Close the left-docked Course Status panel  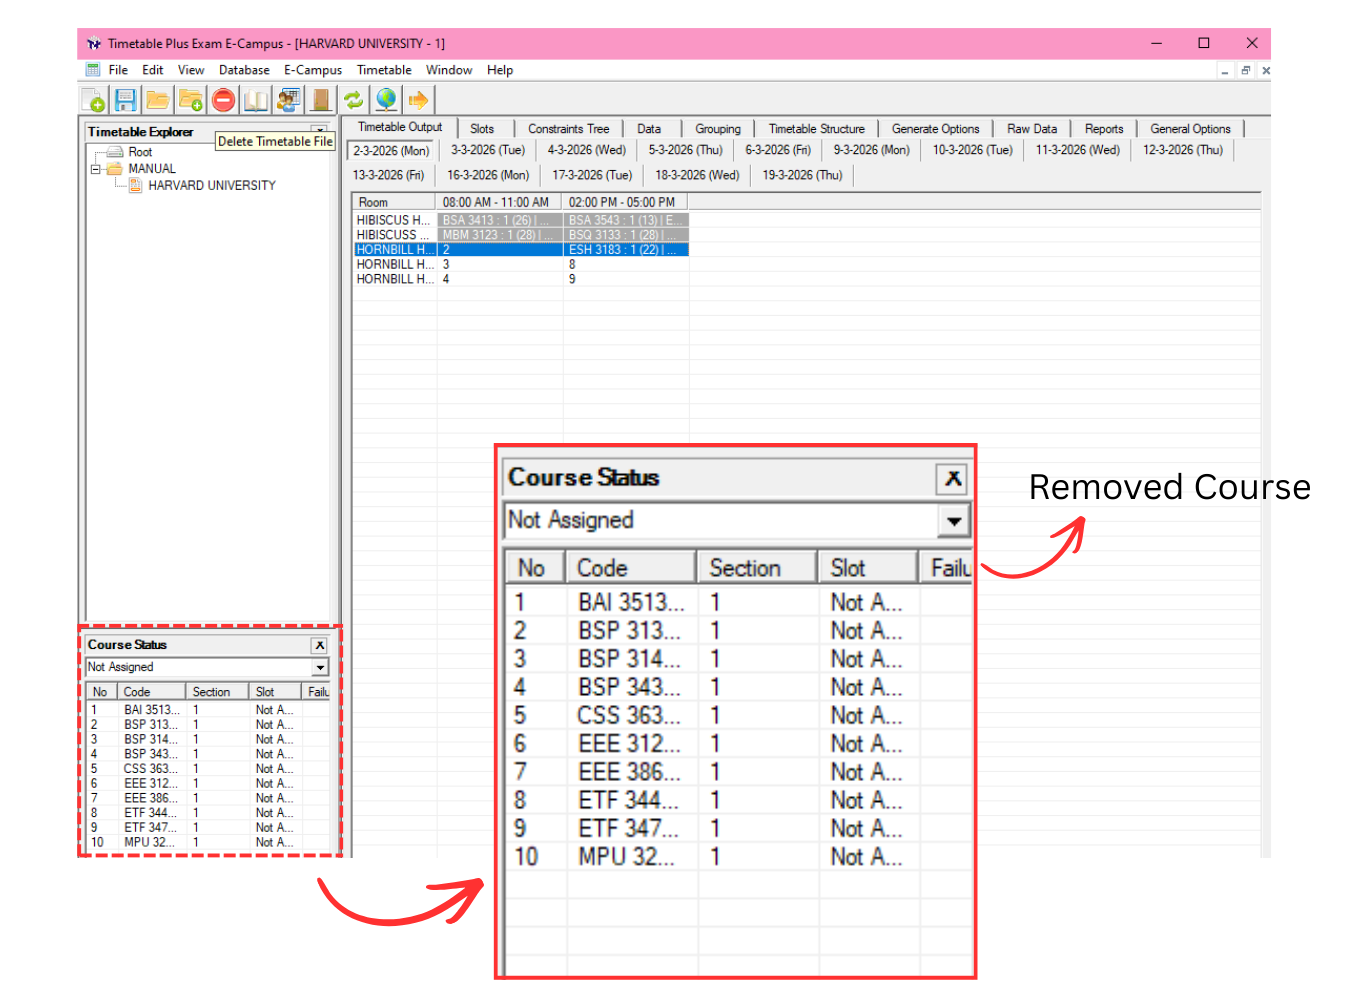(319, 646)
